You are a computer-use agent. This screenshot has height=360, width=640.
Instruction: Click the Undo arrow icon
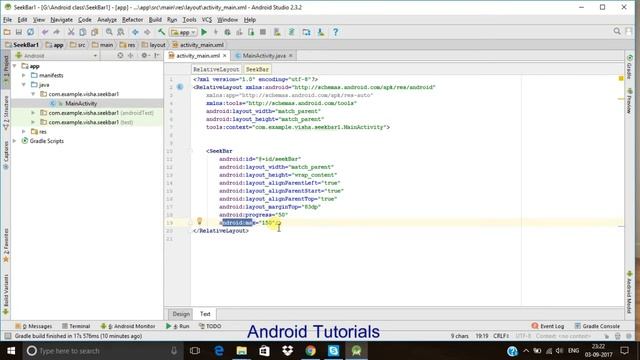(44, 32)
